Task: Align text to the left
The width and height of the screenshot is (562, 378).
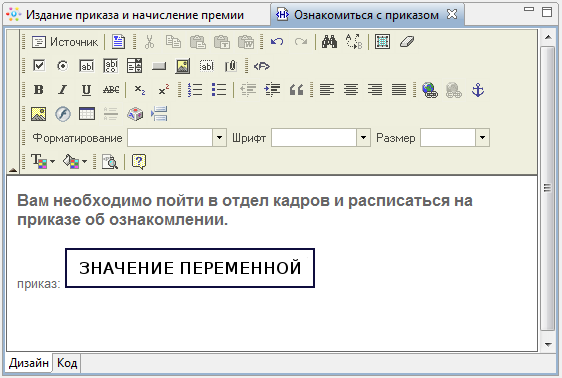Action: pyautogui.click(x=327, y=90)
